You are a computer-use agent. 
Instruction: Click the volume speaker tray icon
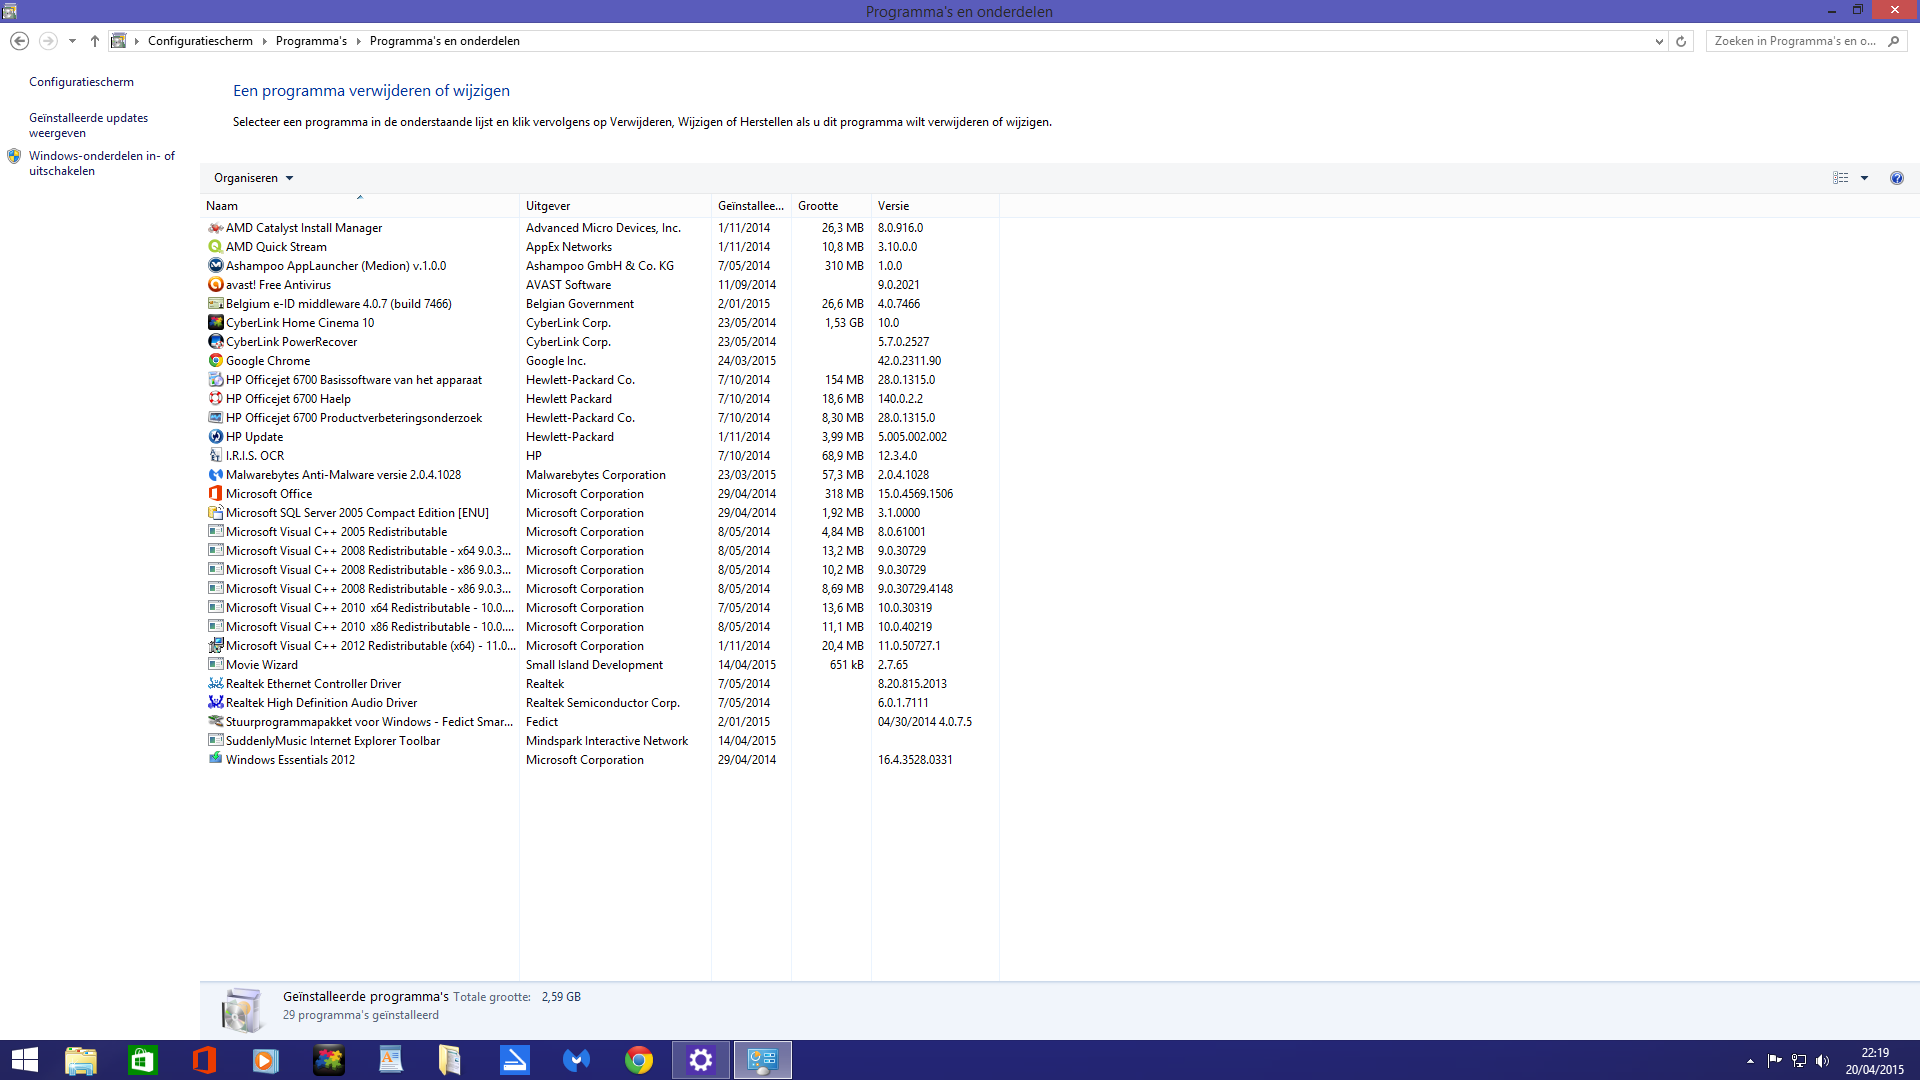click(1822, 1061)
